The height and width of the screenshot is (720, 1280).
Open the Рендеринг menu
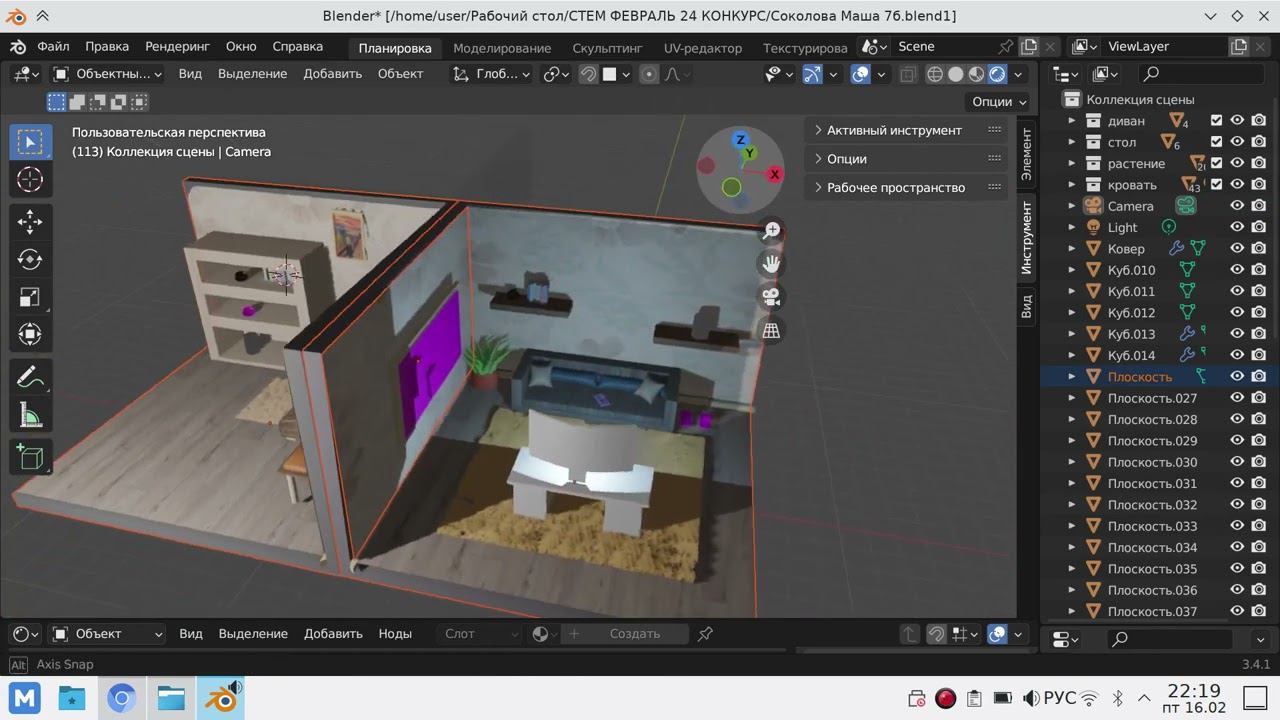(x=177, y=47)
